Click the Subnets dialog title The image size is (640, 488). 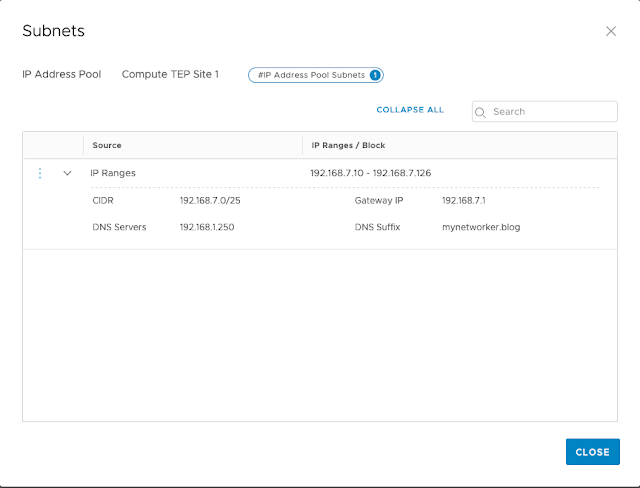tap(53, 31)
